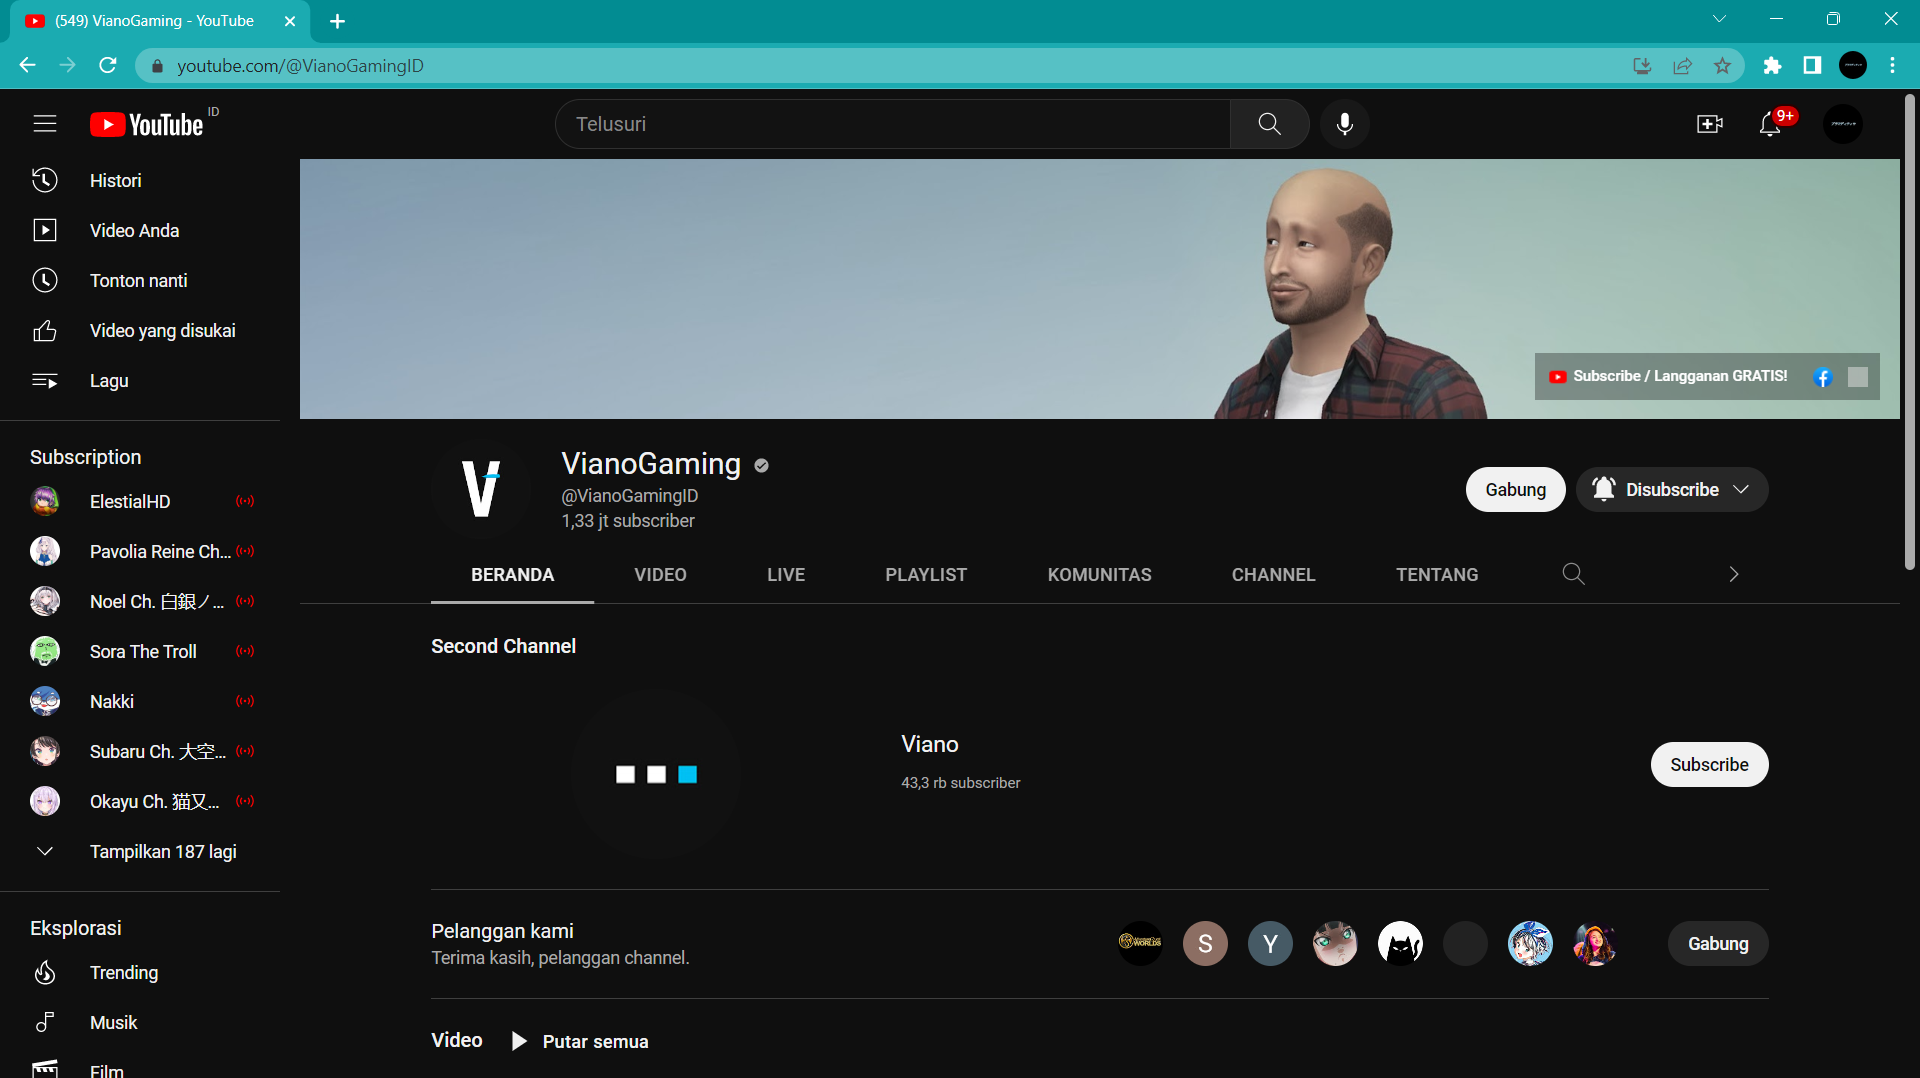
Task: Switch to the BERANDA tab
Action: pos(512,575)
